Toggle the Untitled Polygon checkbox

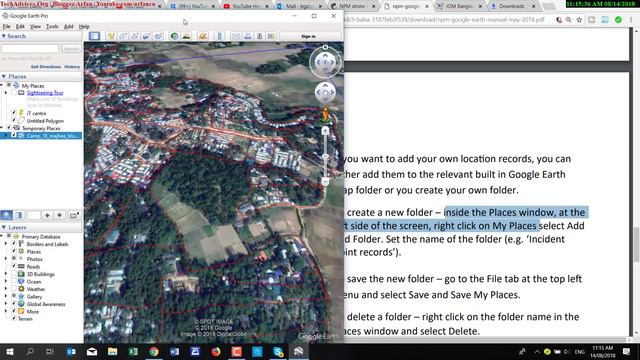pos(13,120)
